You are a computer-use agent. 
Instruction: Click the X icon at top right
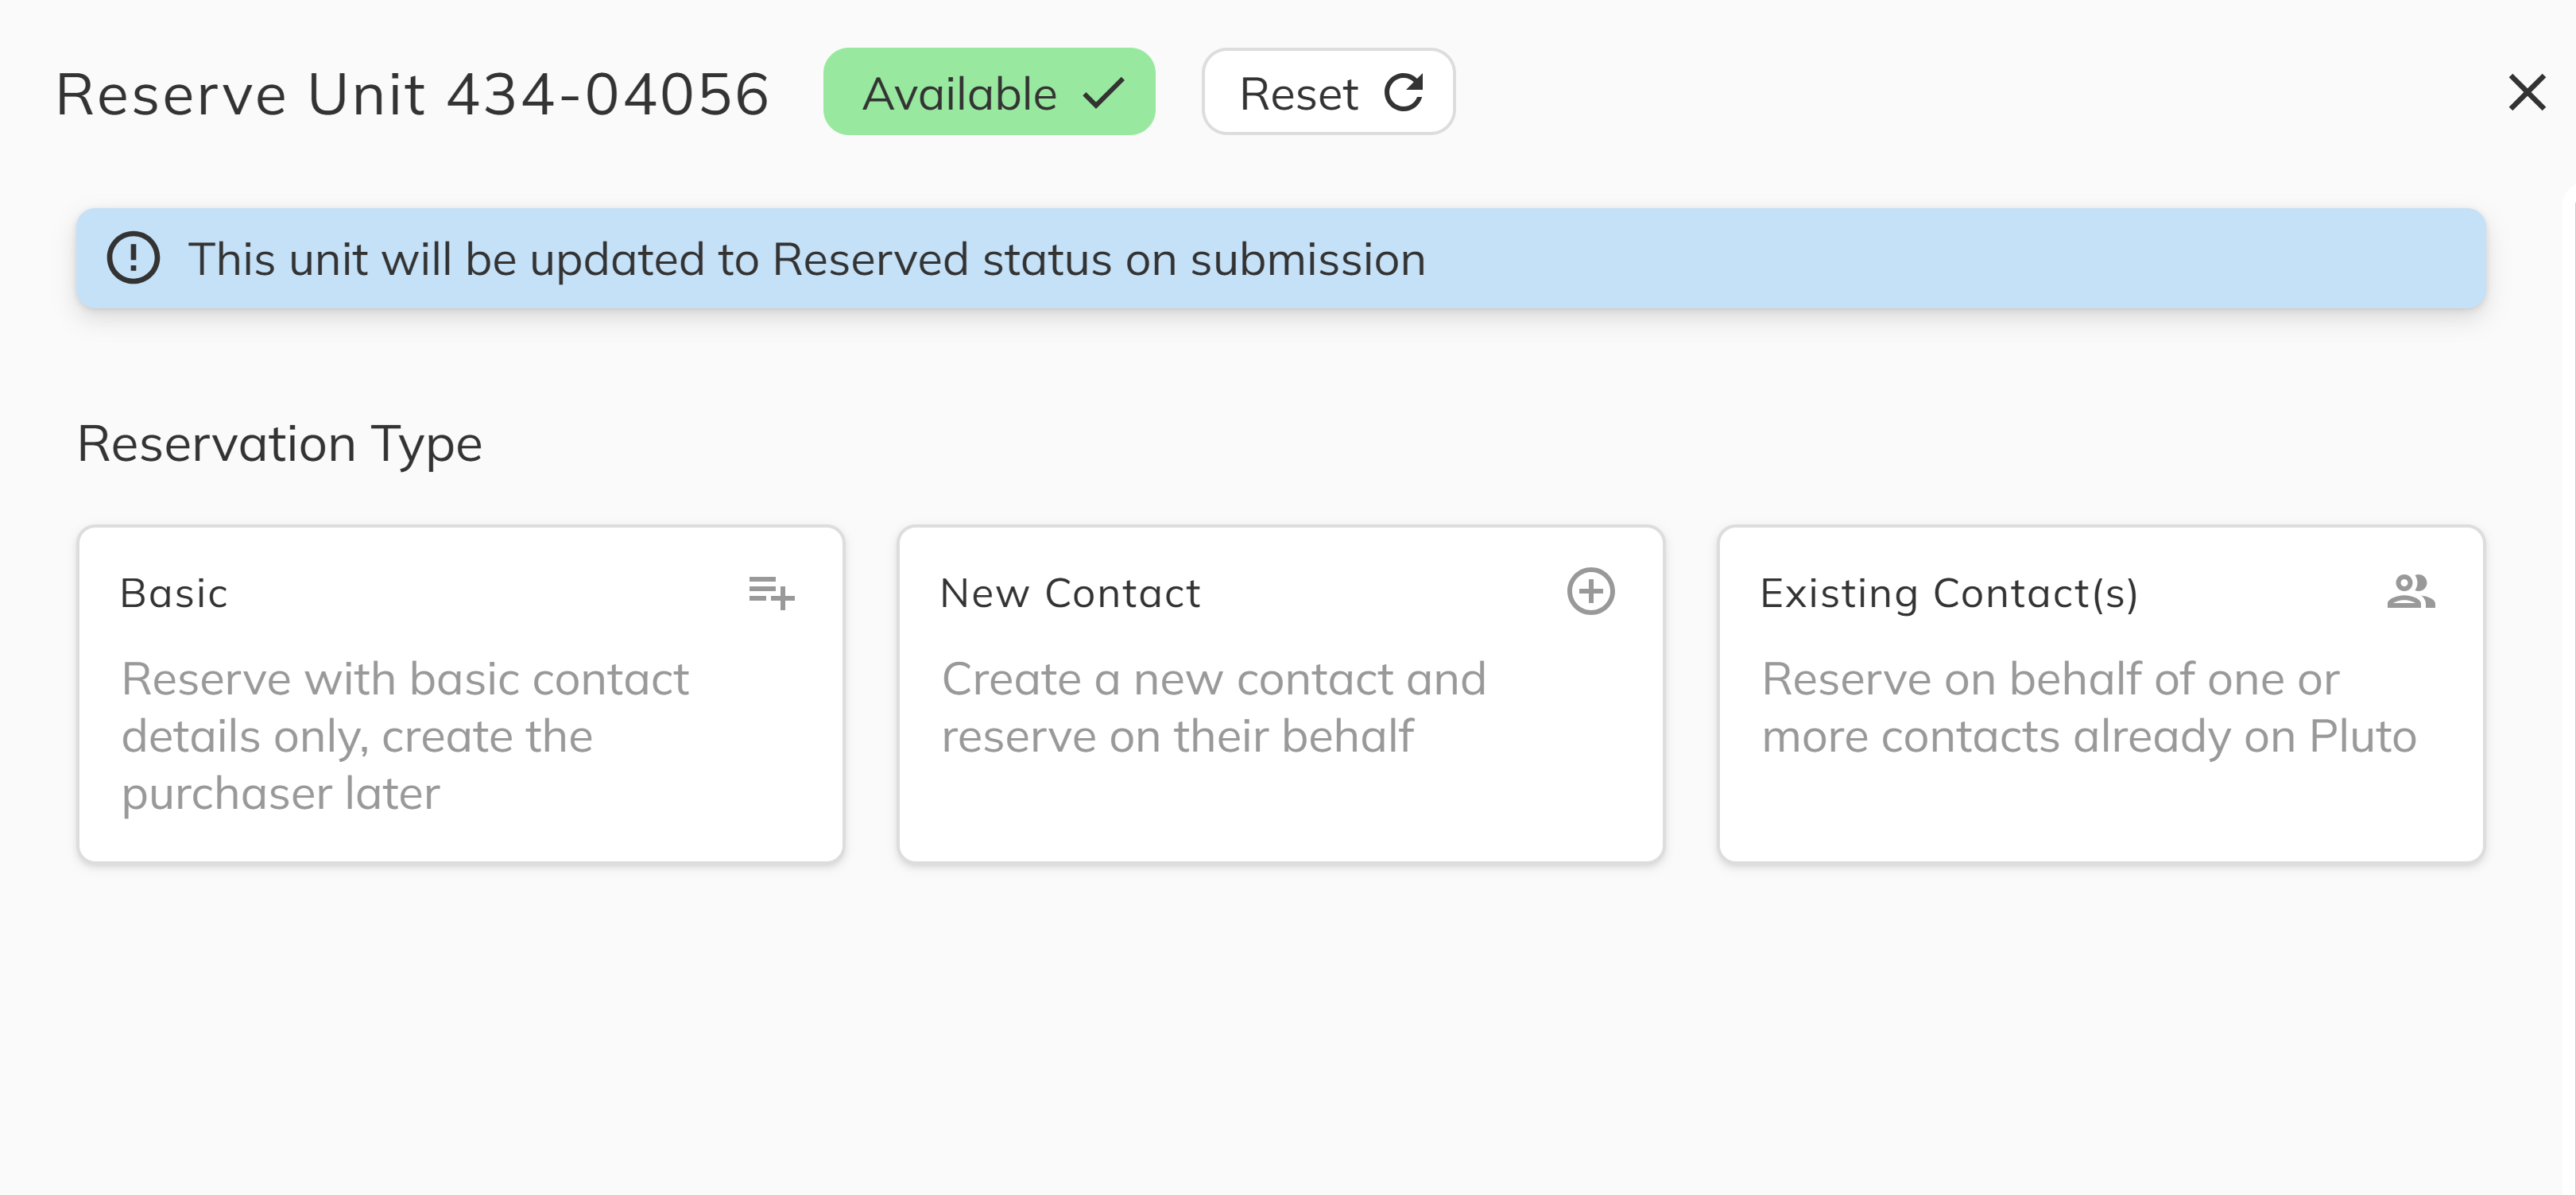pyautogui.click(x=2527, y=92)
